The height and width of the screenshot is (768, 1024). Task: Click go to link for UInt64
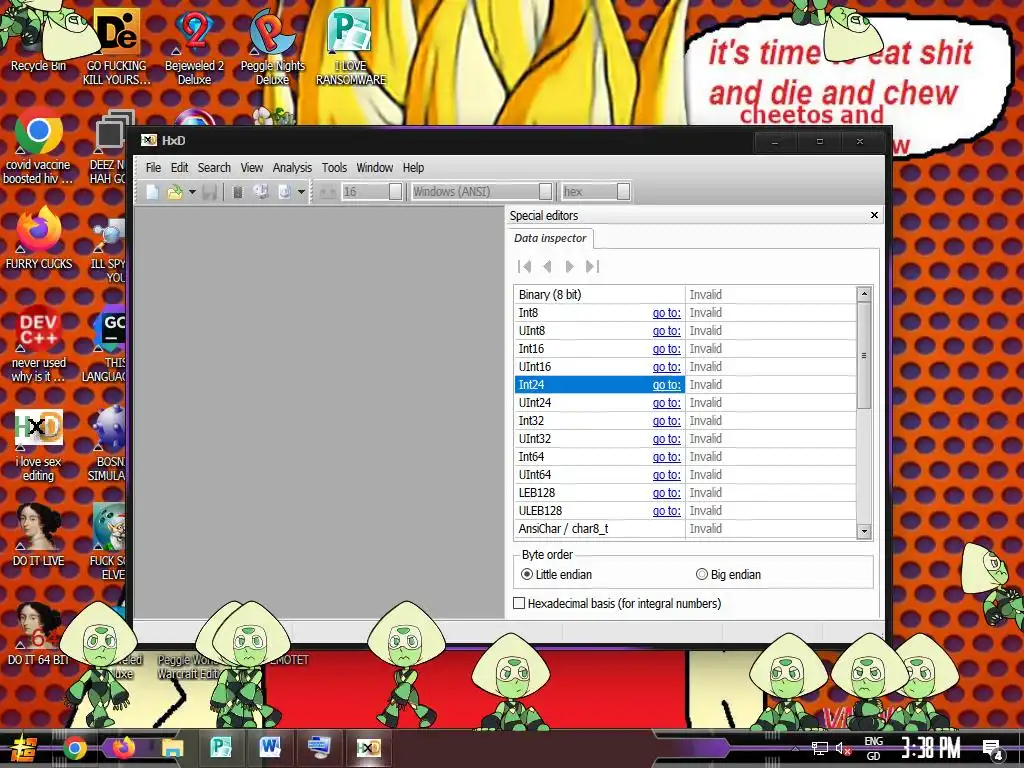(666, 475)
